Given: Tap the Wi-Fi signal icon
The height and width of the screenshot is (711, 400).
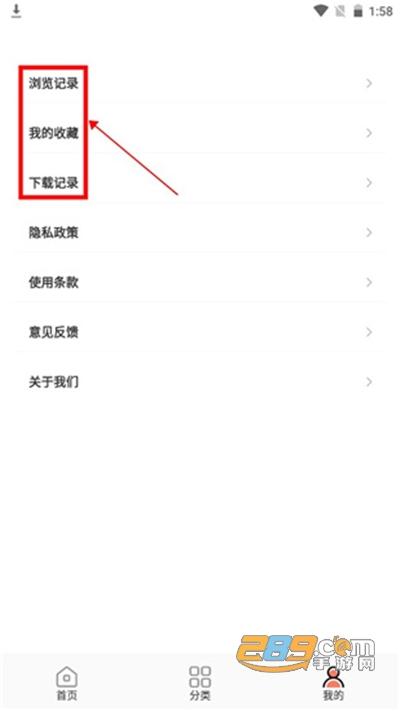Looking at the screenshot, I should [x=321, y=11].
